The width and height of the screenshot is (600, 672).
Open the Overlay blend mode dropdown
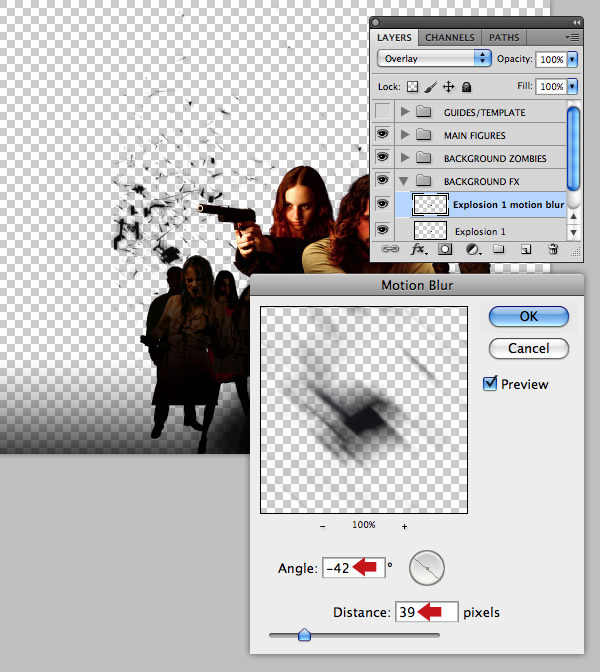coord(434,58)
